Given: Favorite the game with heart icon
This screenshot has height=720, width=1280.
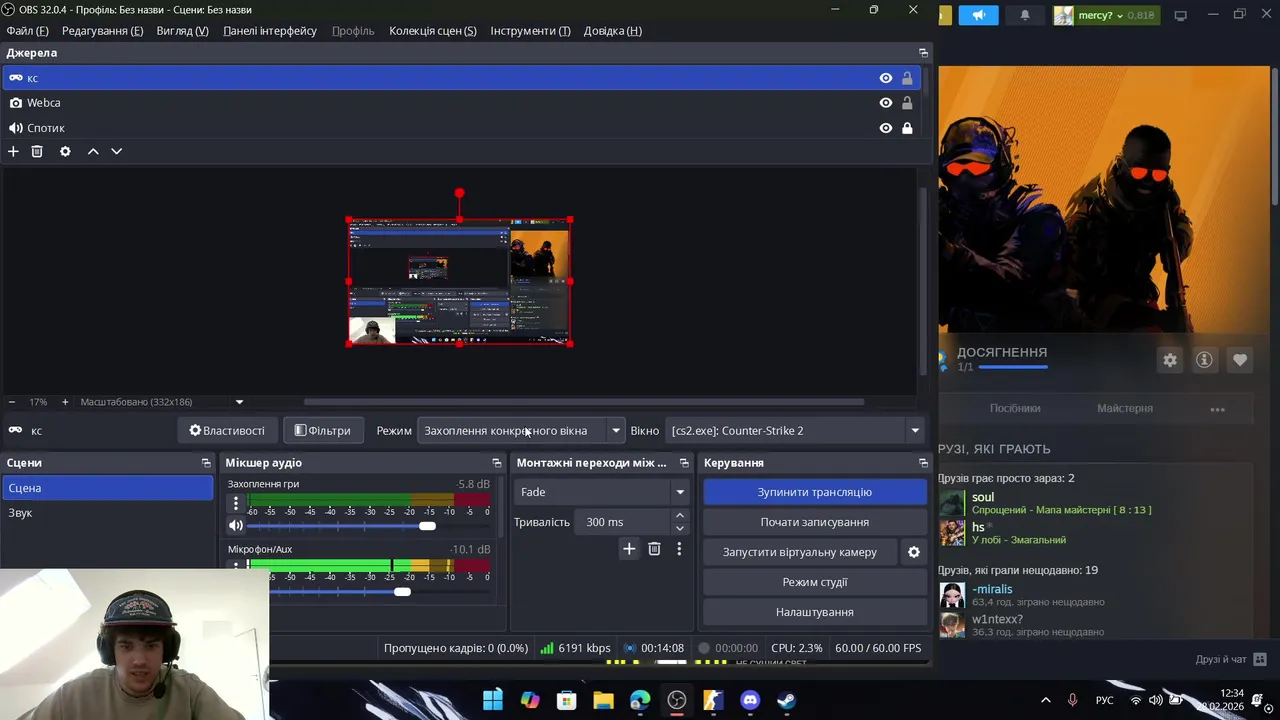Looking at the screenshot, I should point(1240,360).
